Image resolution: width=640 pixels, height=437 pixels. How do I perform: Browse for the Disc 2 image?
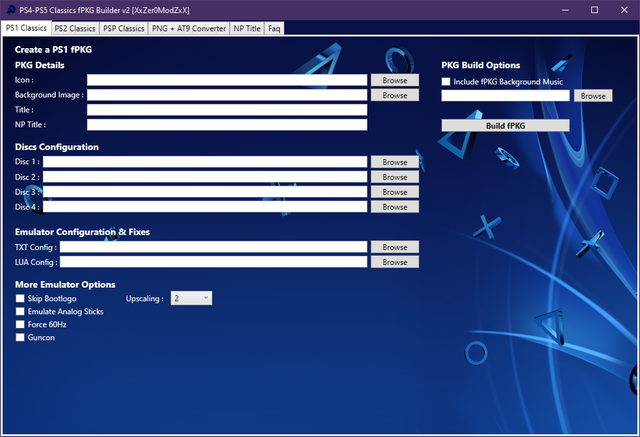pos(395,177)
